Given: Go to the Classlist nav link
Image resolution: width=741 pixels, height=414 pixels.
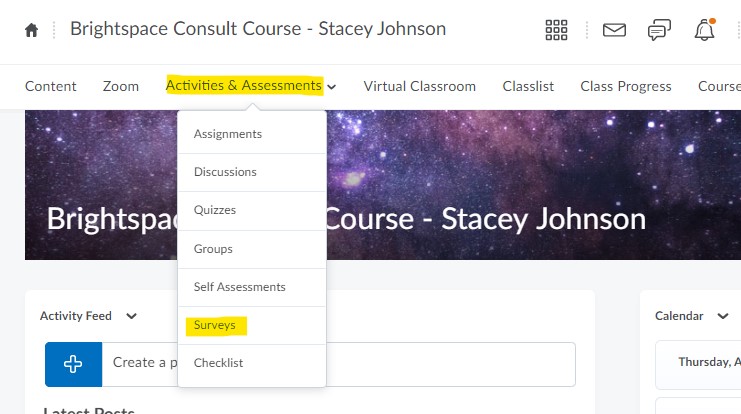Looking at the screenshot, I should 528,86.
